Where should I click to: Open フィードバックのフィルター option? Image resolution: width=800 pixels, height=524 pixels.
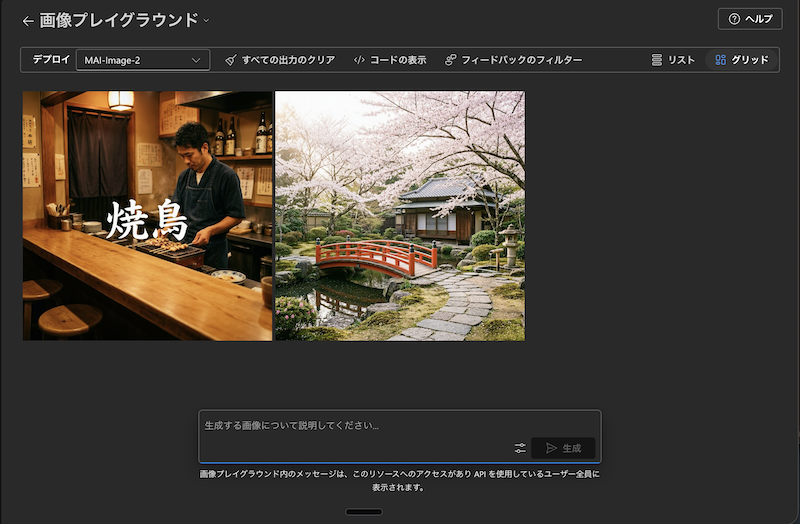[x=522, y=60]
